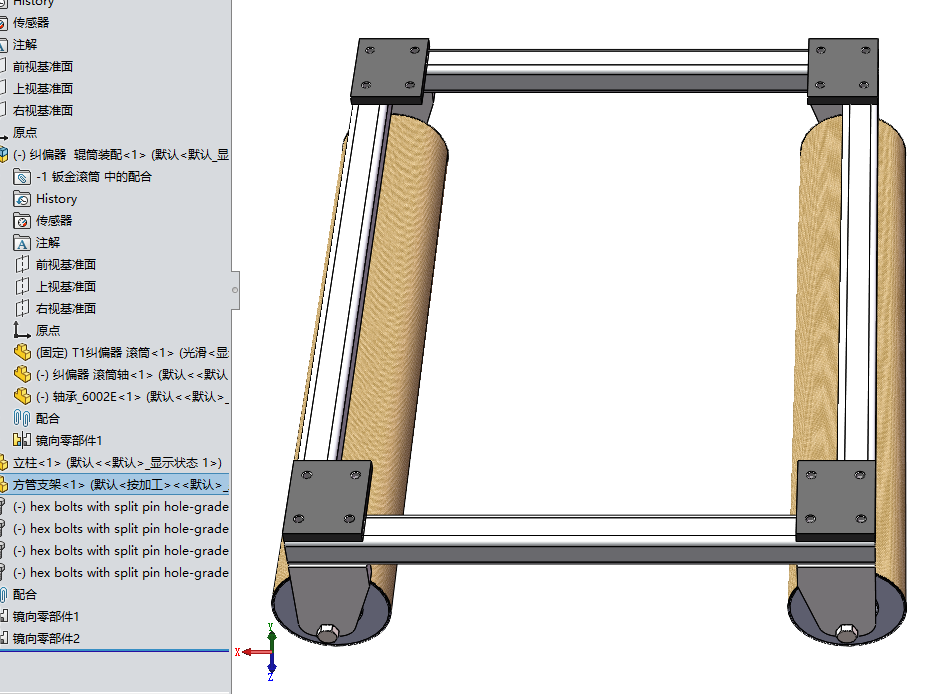
Task: Click the indented 传感器 sensor folder icon
Action: coord(22,221)
